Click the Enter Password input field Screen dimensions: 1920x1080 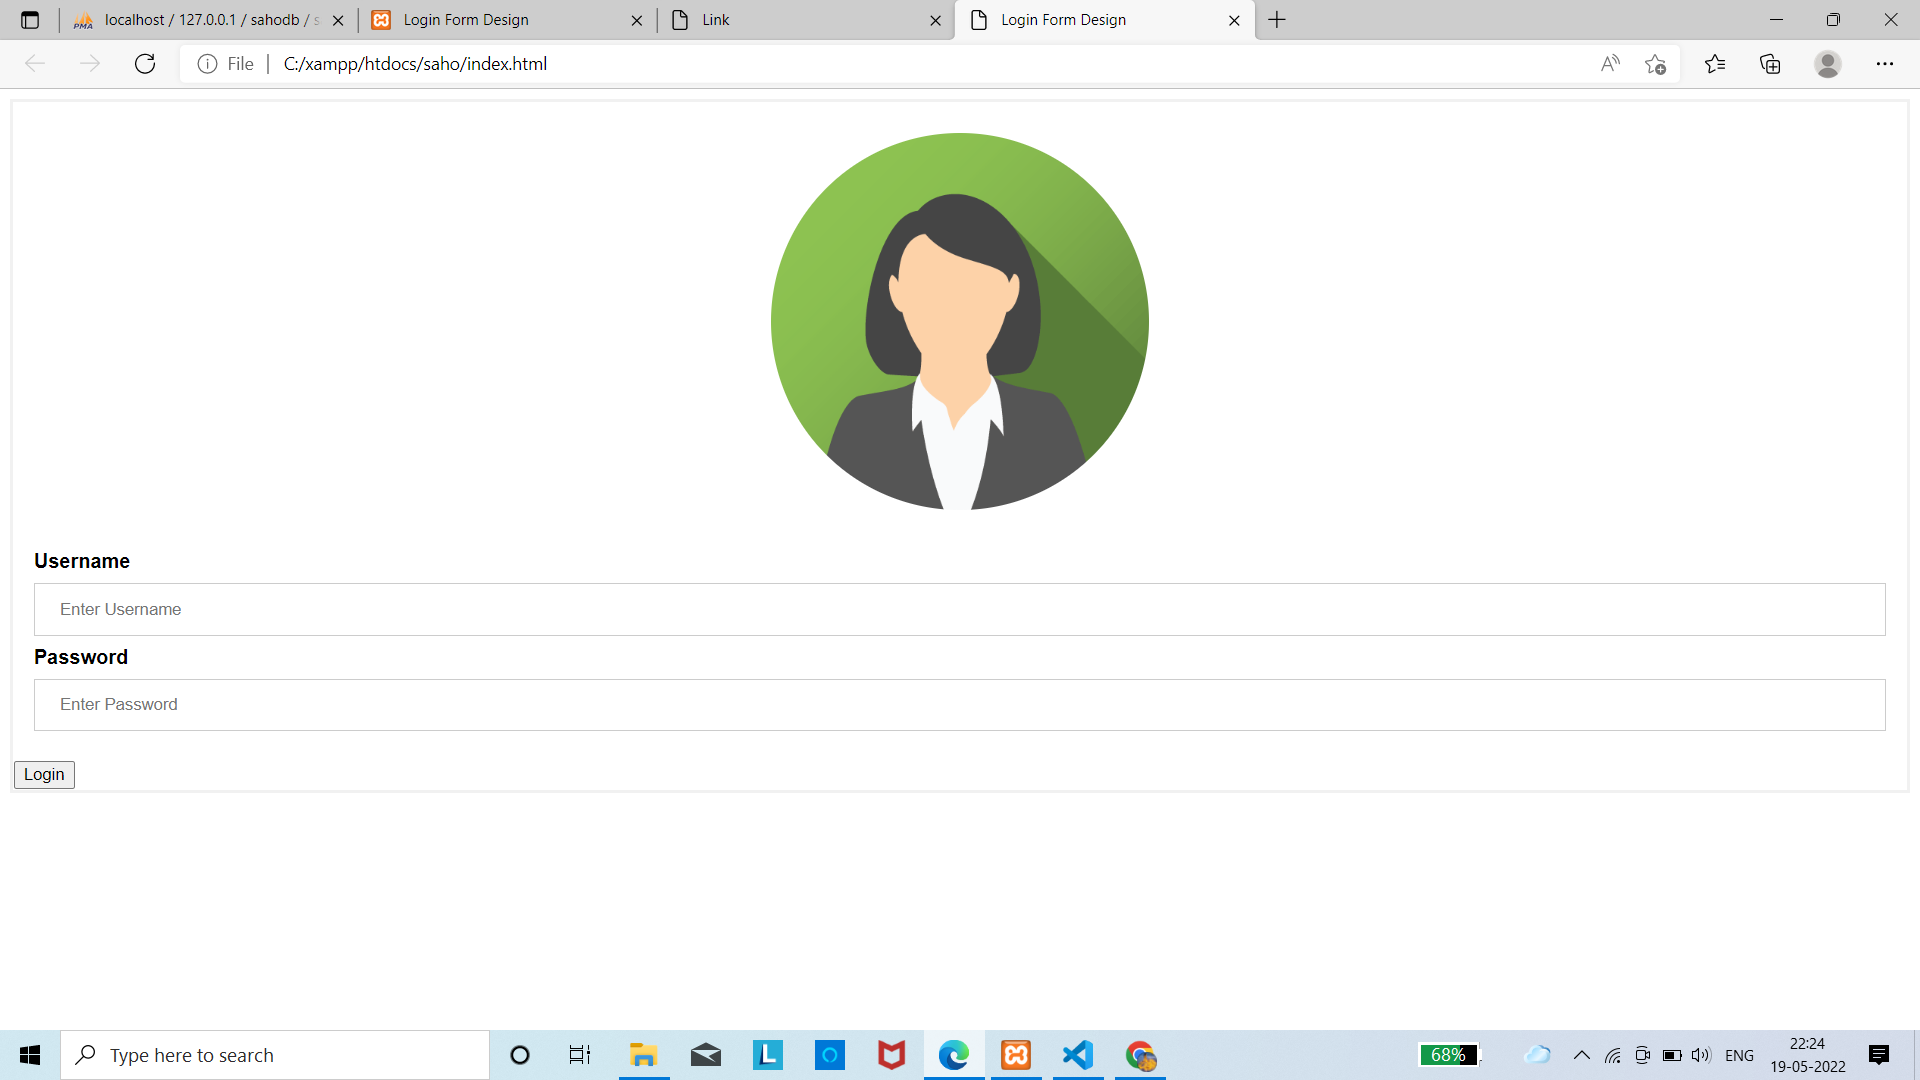click(x=959, y=705)
